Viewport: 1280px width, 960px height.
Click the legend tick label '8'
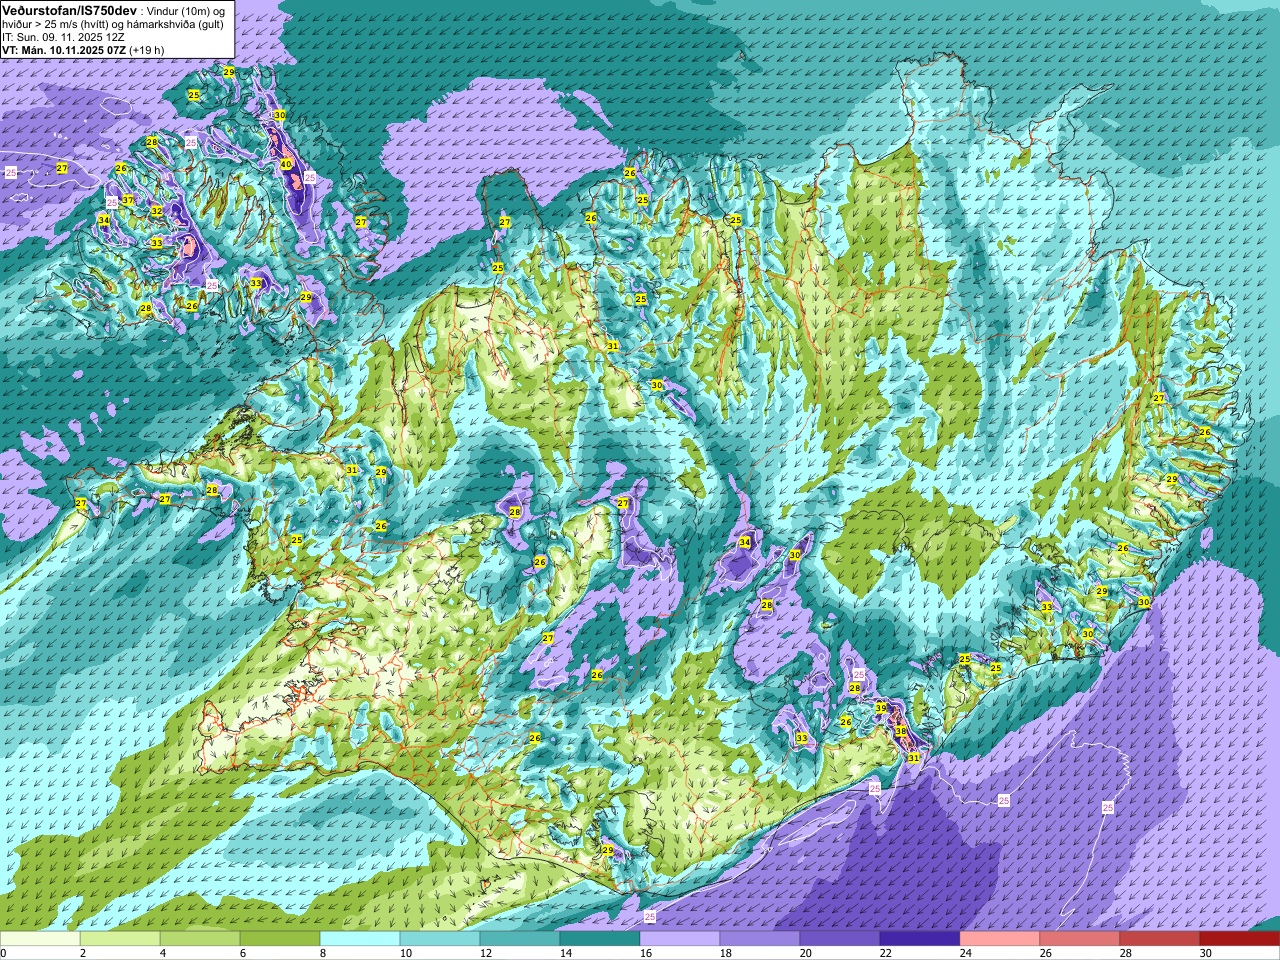click(323, 953)
